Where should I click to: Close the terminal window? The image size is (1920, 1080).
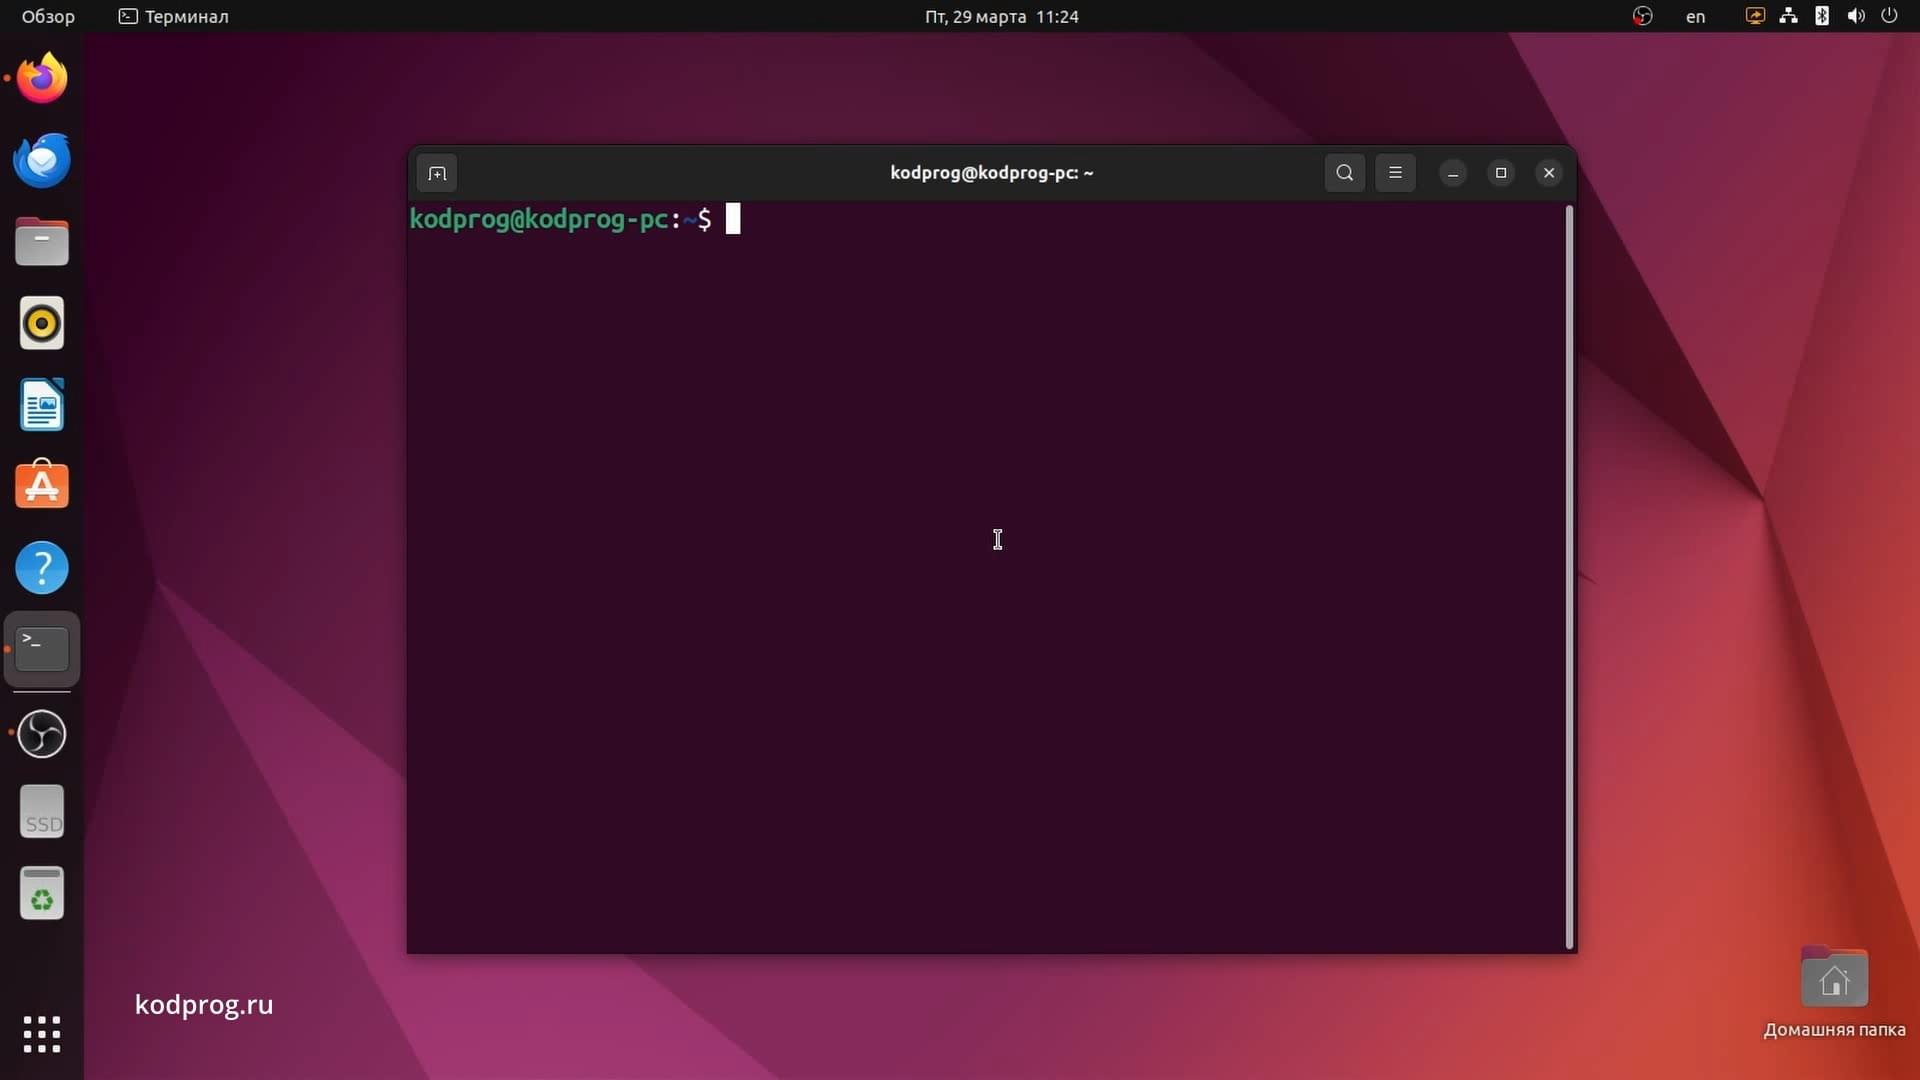(x=1549, y=173)
